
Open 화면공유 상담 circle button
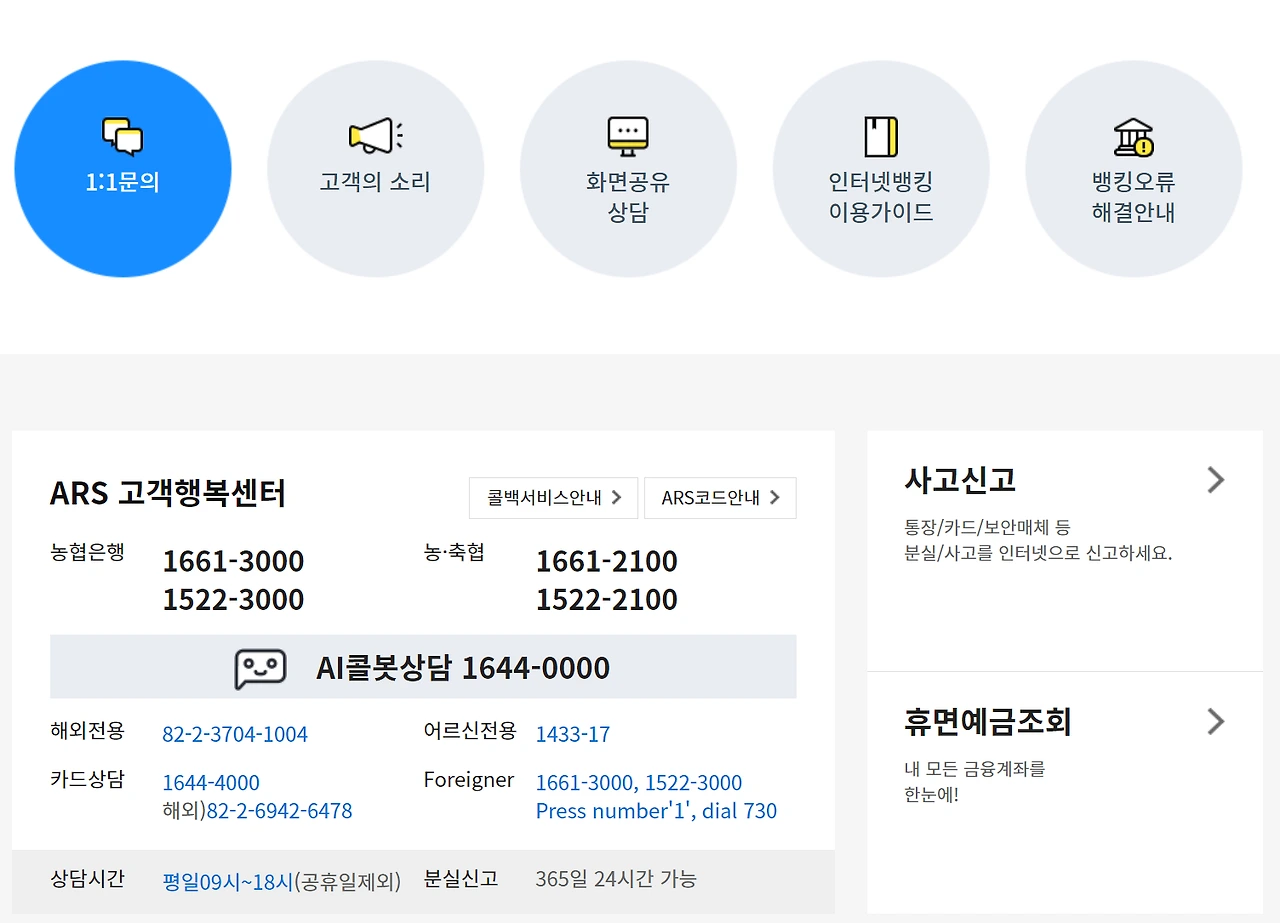(628, 169)
